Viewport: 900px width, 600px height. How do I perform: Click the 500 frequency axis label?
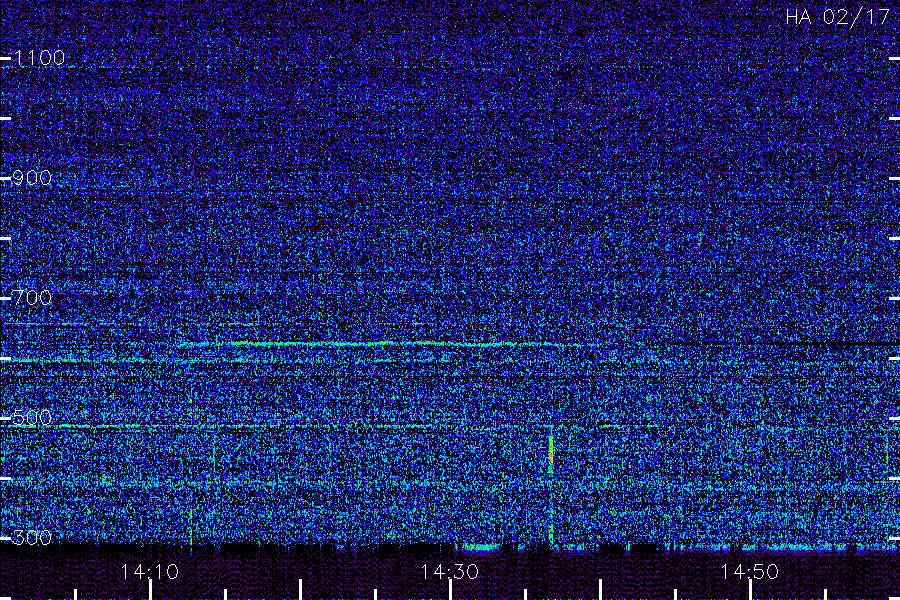click(33, 418)
